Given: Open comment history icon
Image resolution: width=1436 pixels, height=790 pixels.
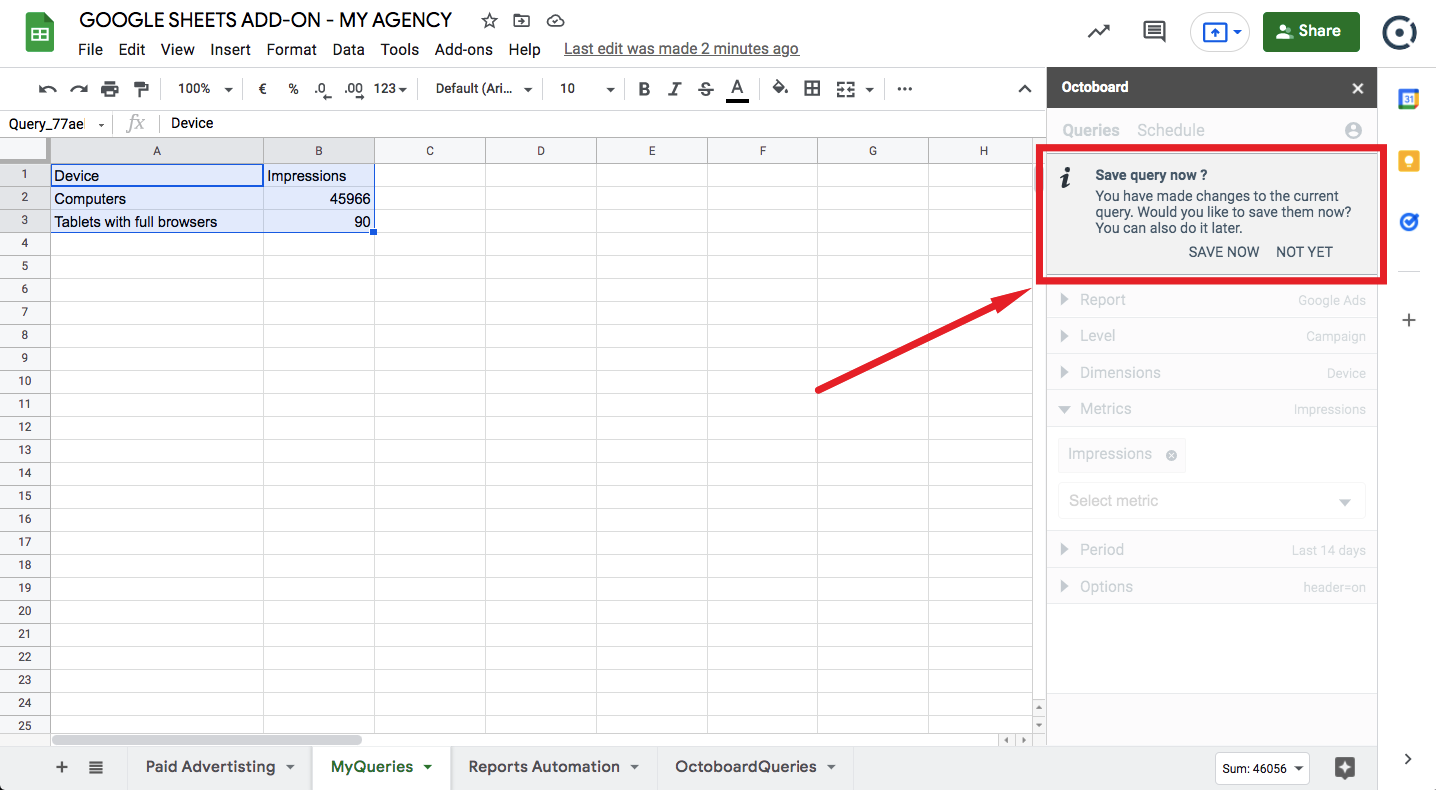Looking at the screenshot, I should click(1154, 32).
